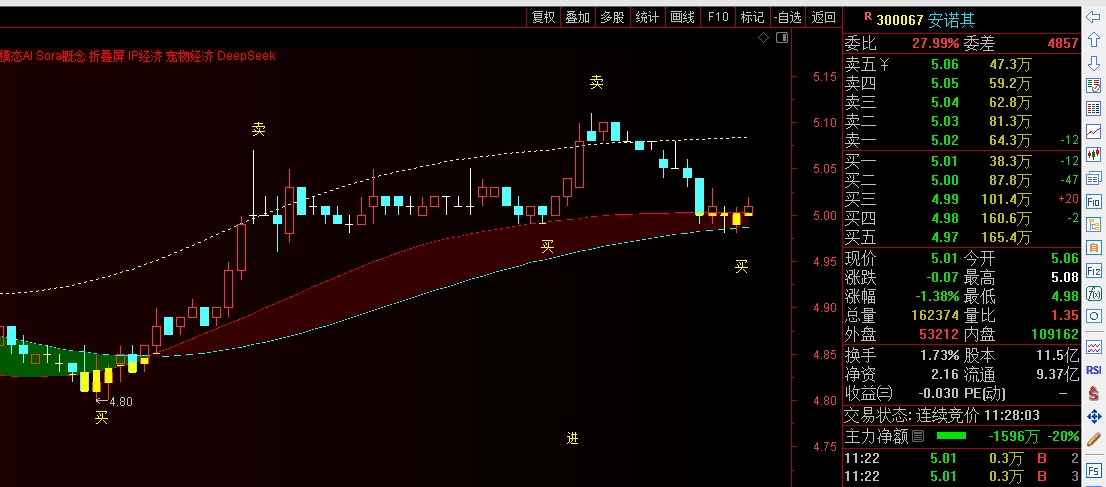Click the down arrow next stock icon

(1094, 64)
